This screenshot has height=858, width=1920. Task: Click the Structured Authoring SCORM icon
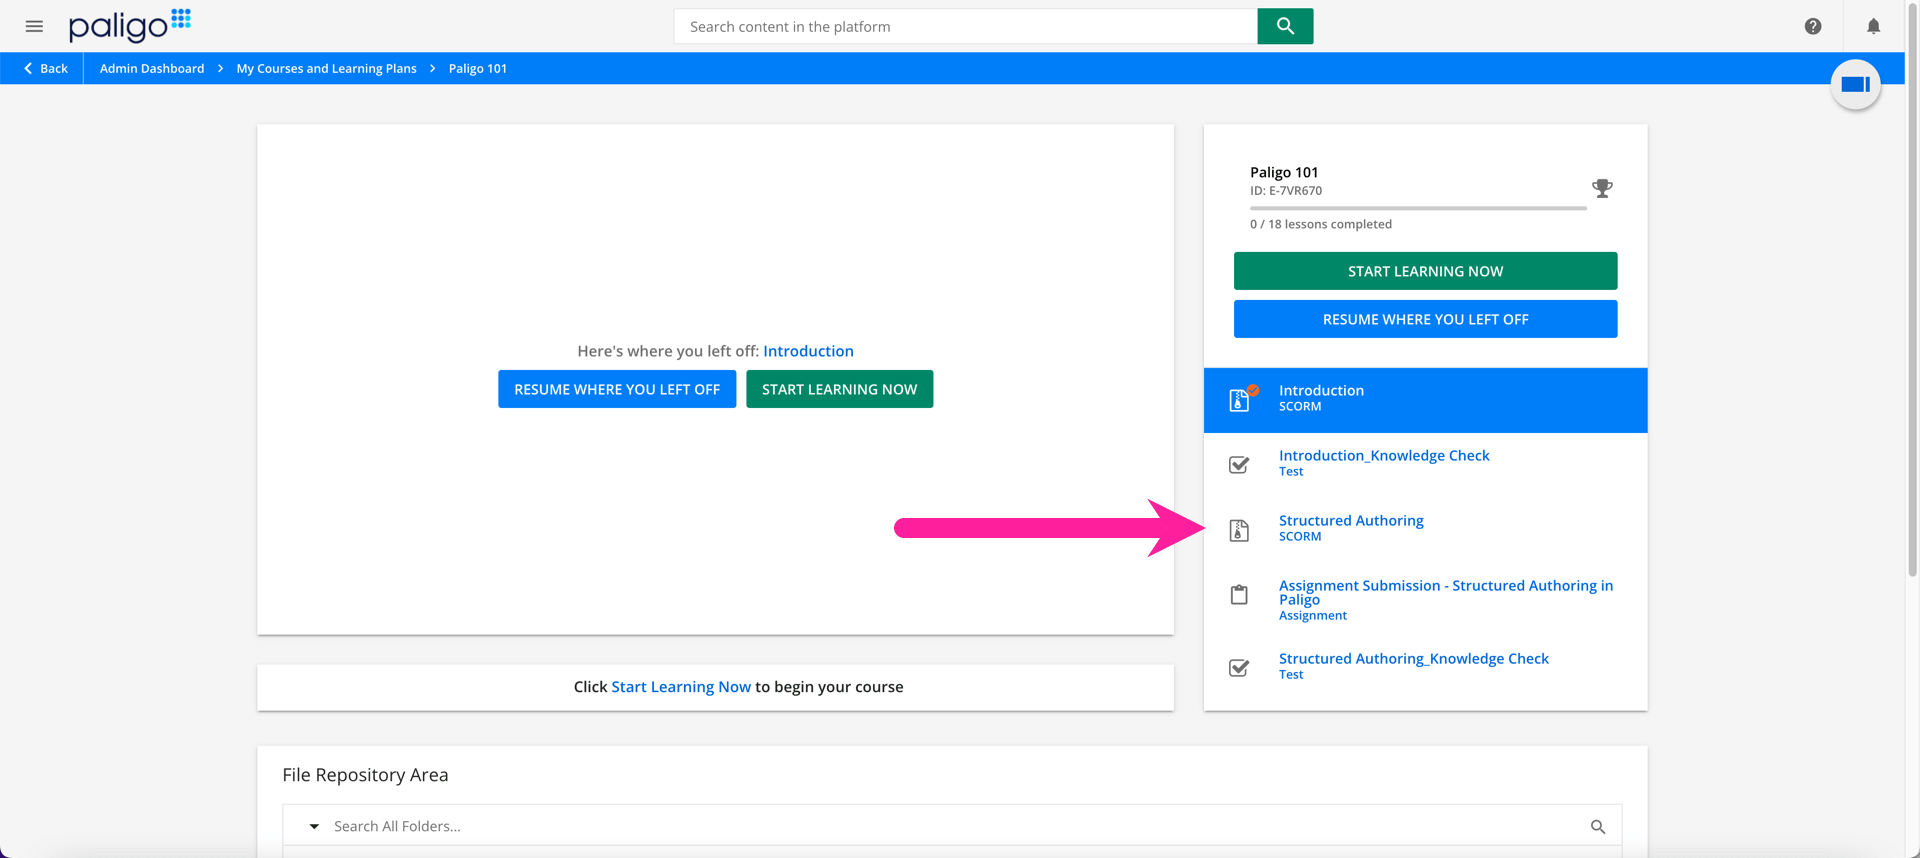1239,530
